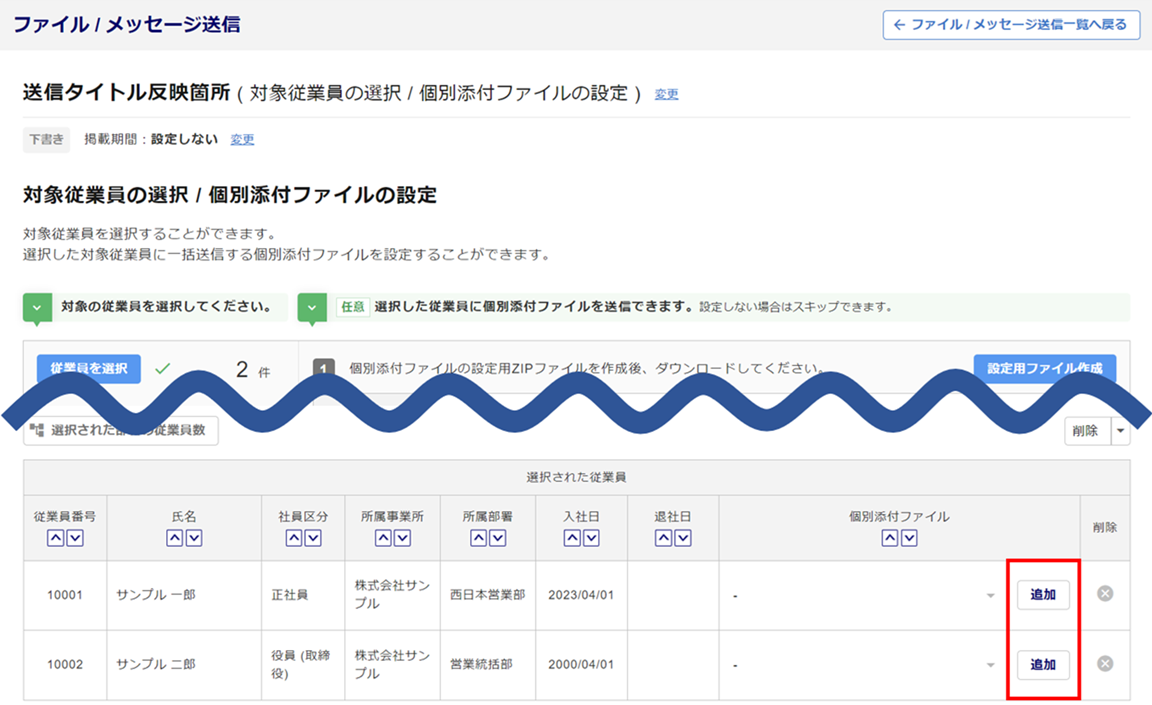Sort name (氏名) column ascending
The height and width of the screenshot is (705, 1152).
175,538
